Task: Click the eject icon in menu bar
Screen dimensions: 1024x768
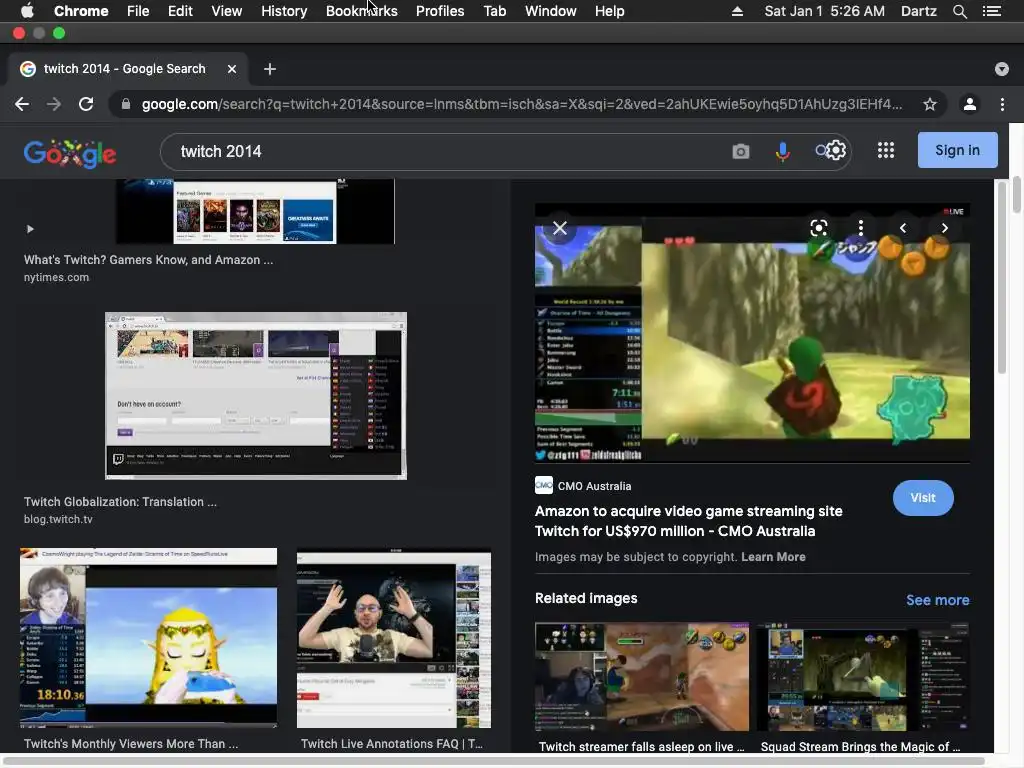Action: pos(737,11)
